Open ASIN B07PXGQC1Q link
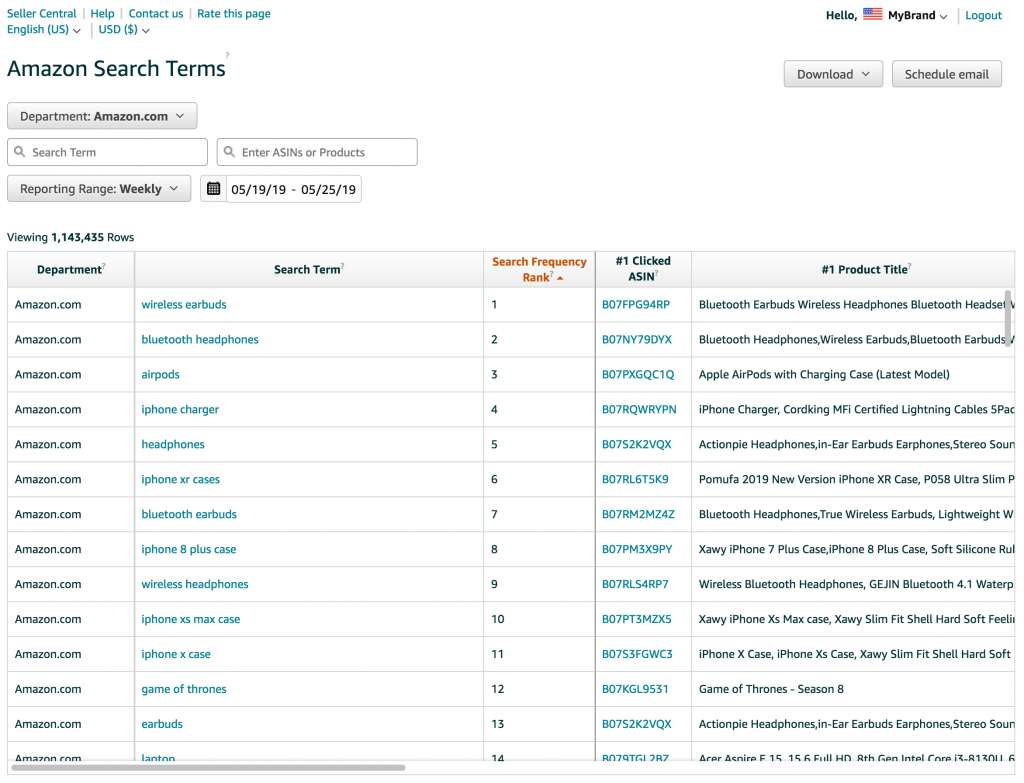The image size is (1024, 783). click(638, 374)
